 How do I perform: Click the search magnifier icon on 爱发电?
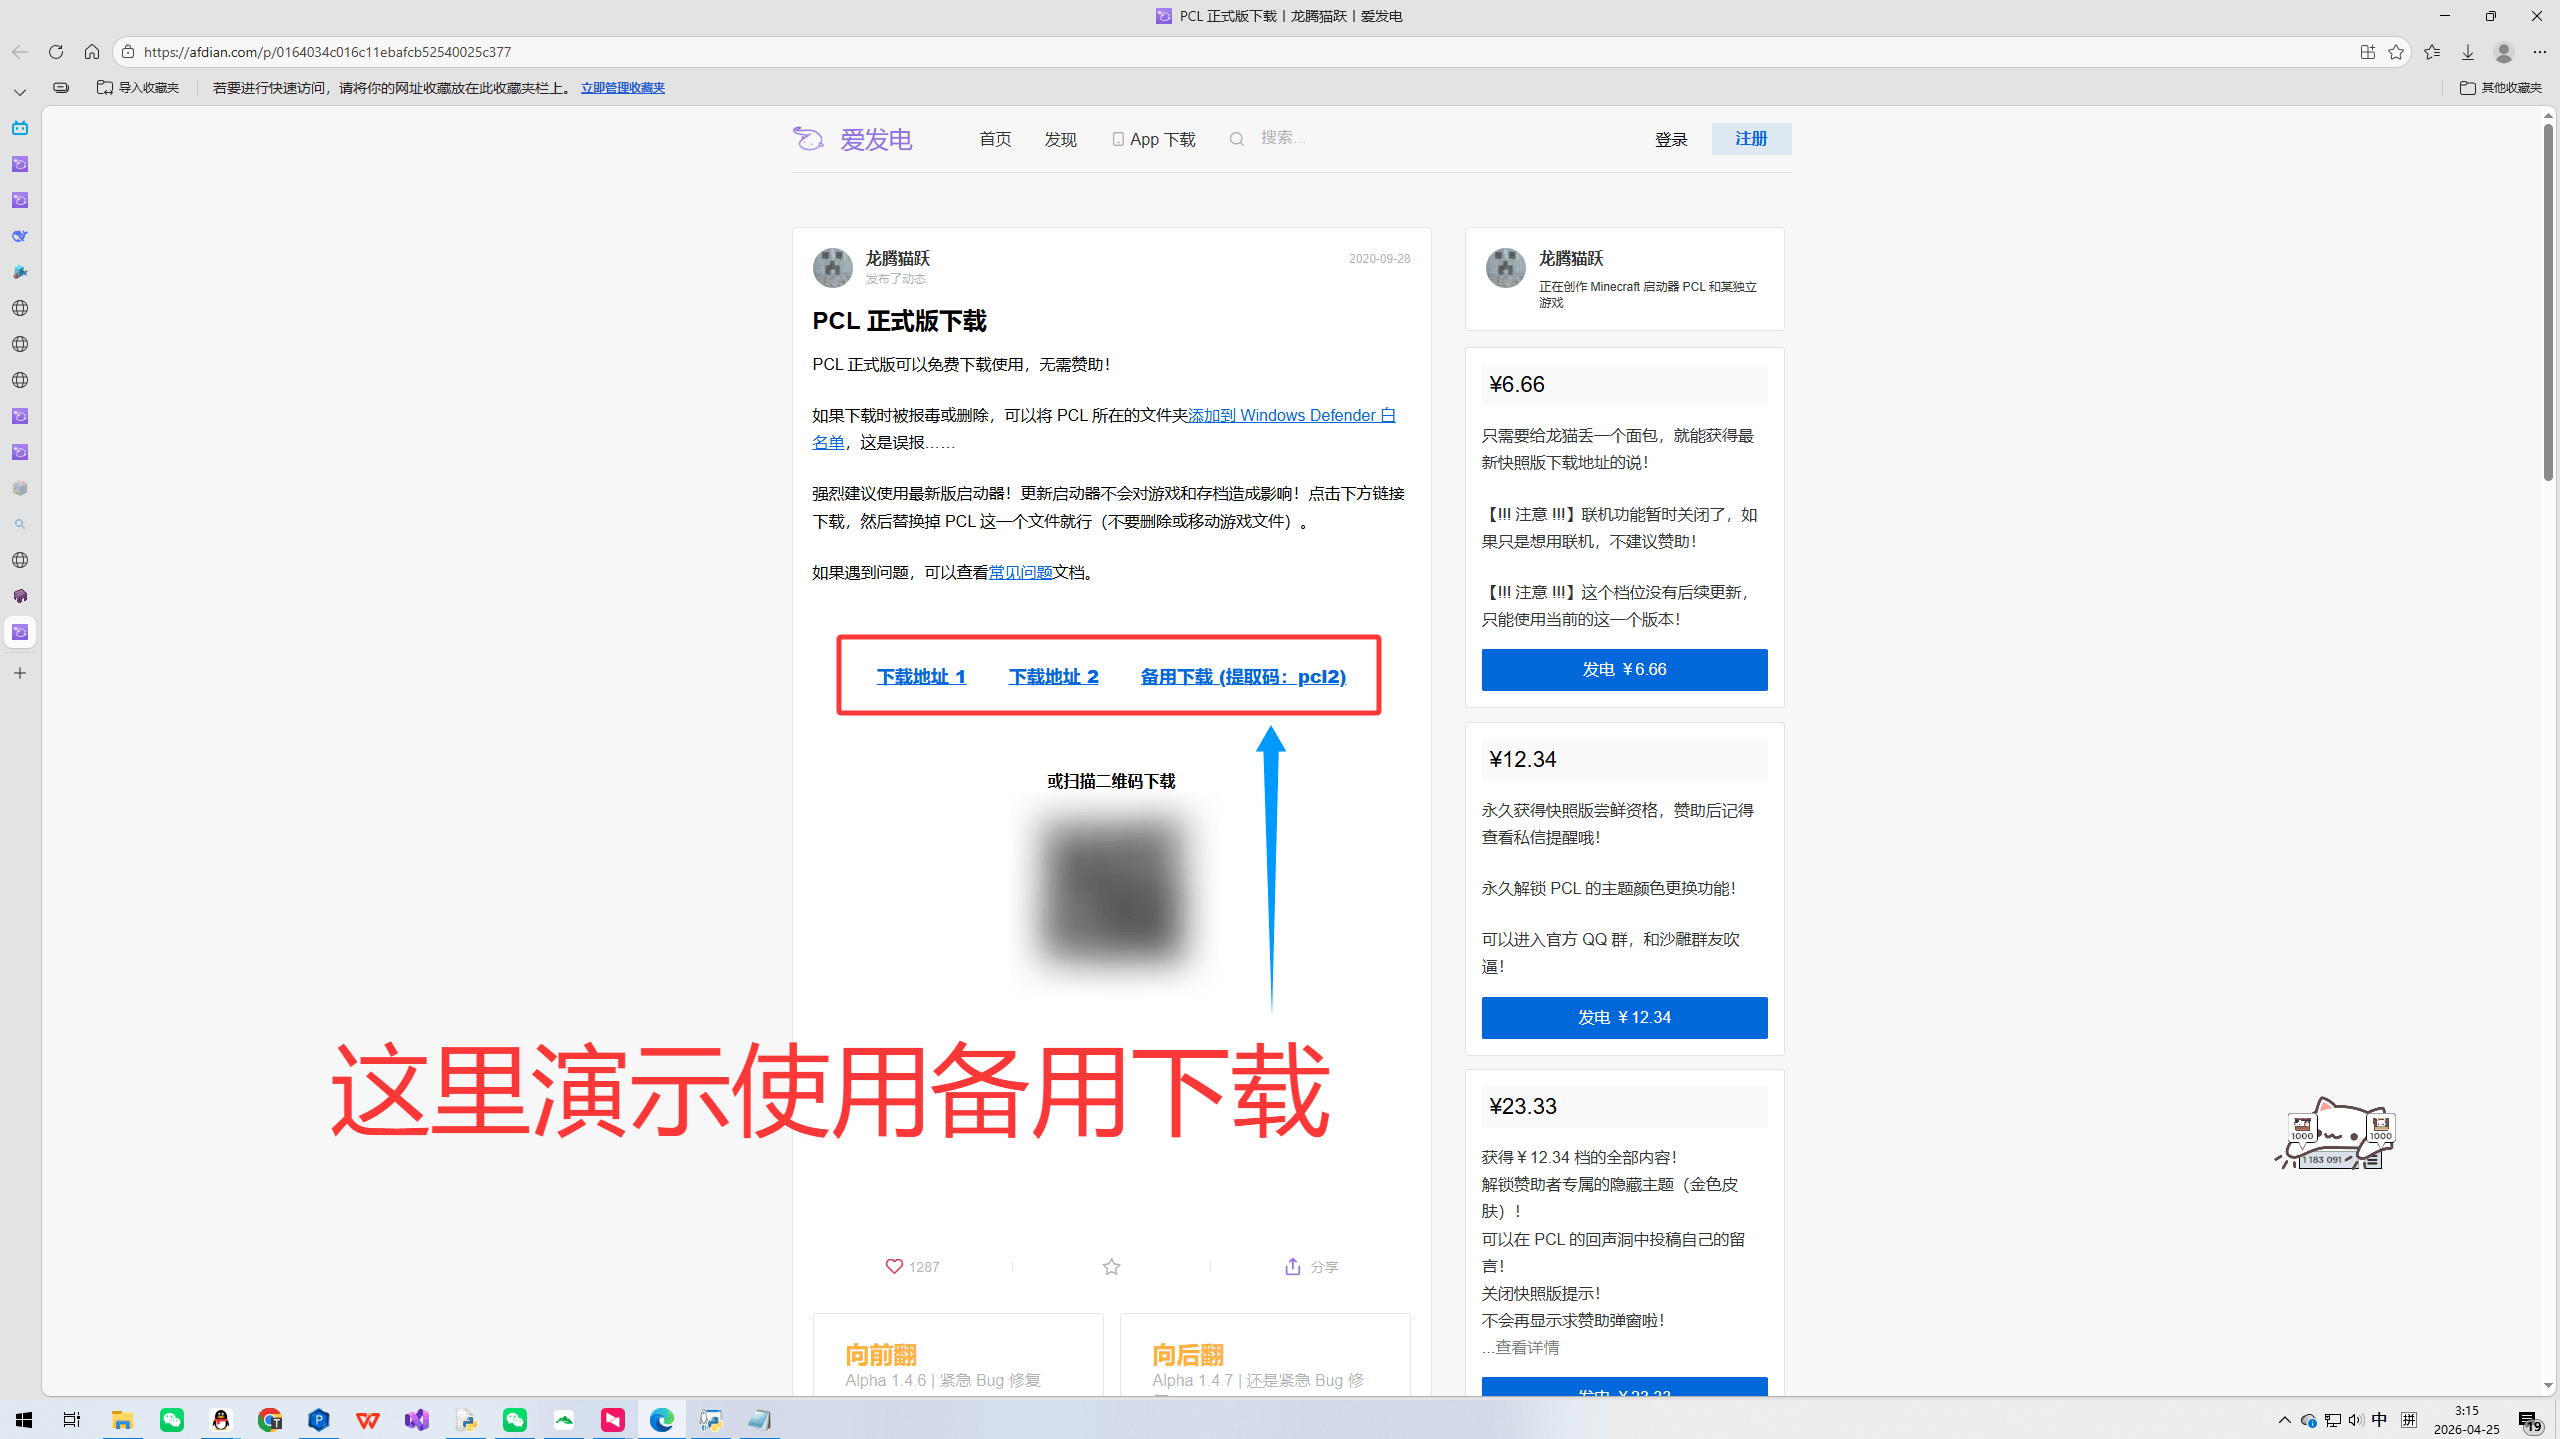(1237, 139)
